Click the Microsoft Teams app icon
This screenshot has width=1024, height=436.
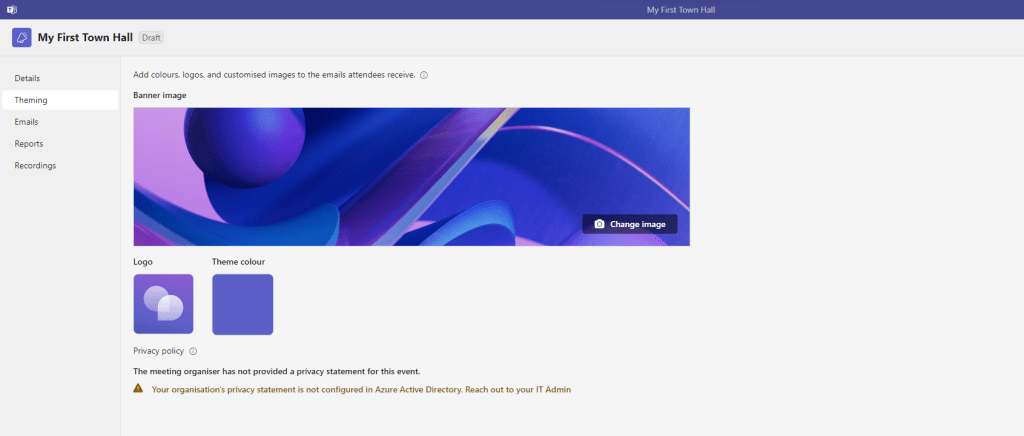[x=12, y=9]
